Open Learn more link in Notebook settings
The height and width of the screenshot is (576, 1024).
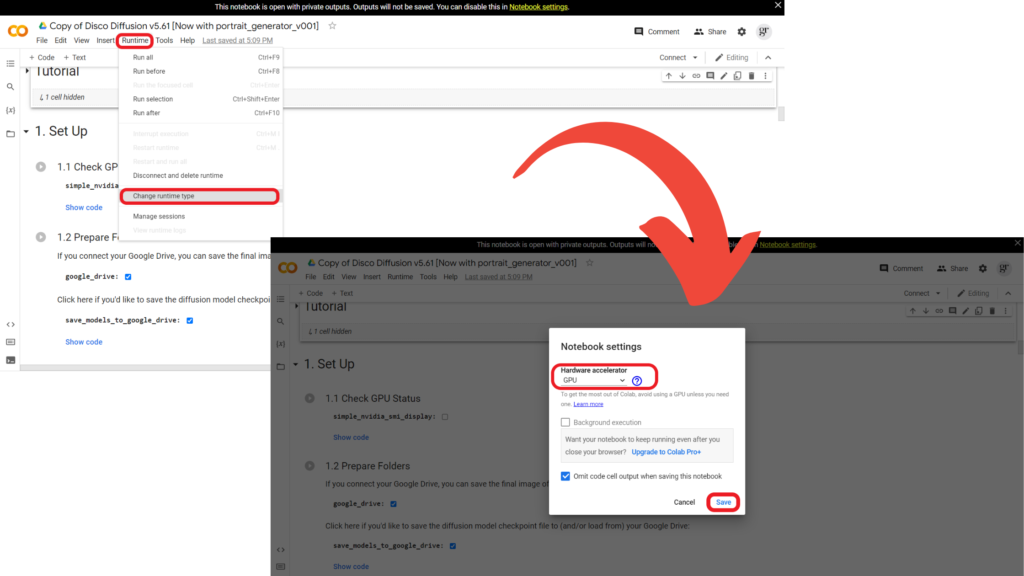(x=588, y=404)
